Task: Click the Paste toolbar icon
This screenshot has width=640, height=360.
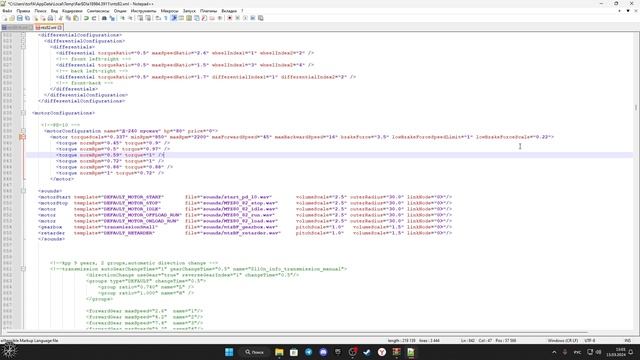Action: point(76,18)
